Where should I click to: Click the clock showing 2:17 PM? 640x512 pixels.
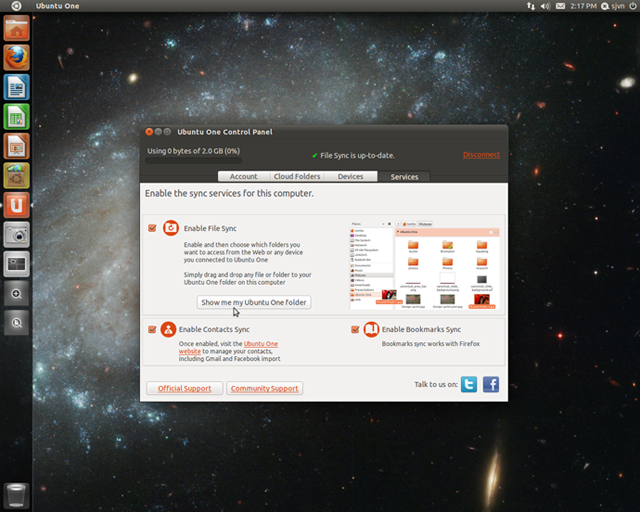coord(583,6)
